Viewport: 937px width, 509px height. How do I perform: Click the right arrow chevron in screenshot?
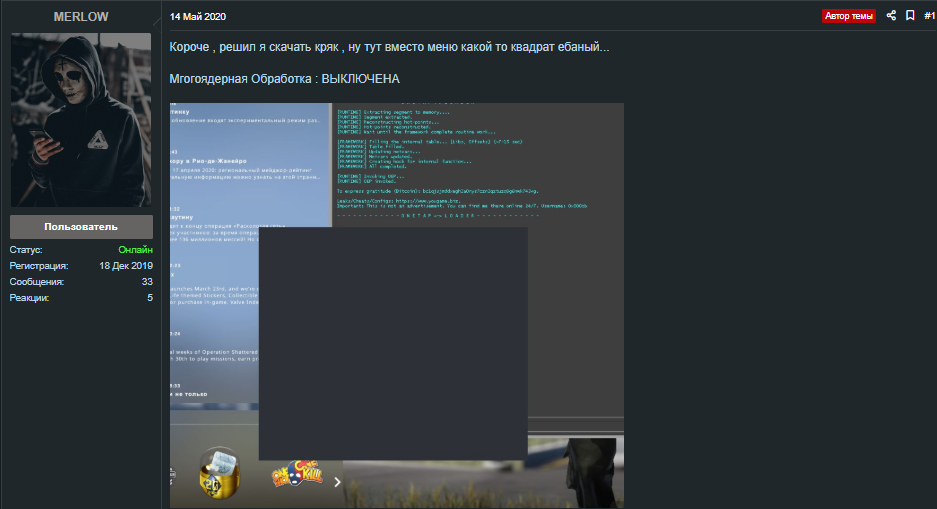tap(337, 482)
